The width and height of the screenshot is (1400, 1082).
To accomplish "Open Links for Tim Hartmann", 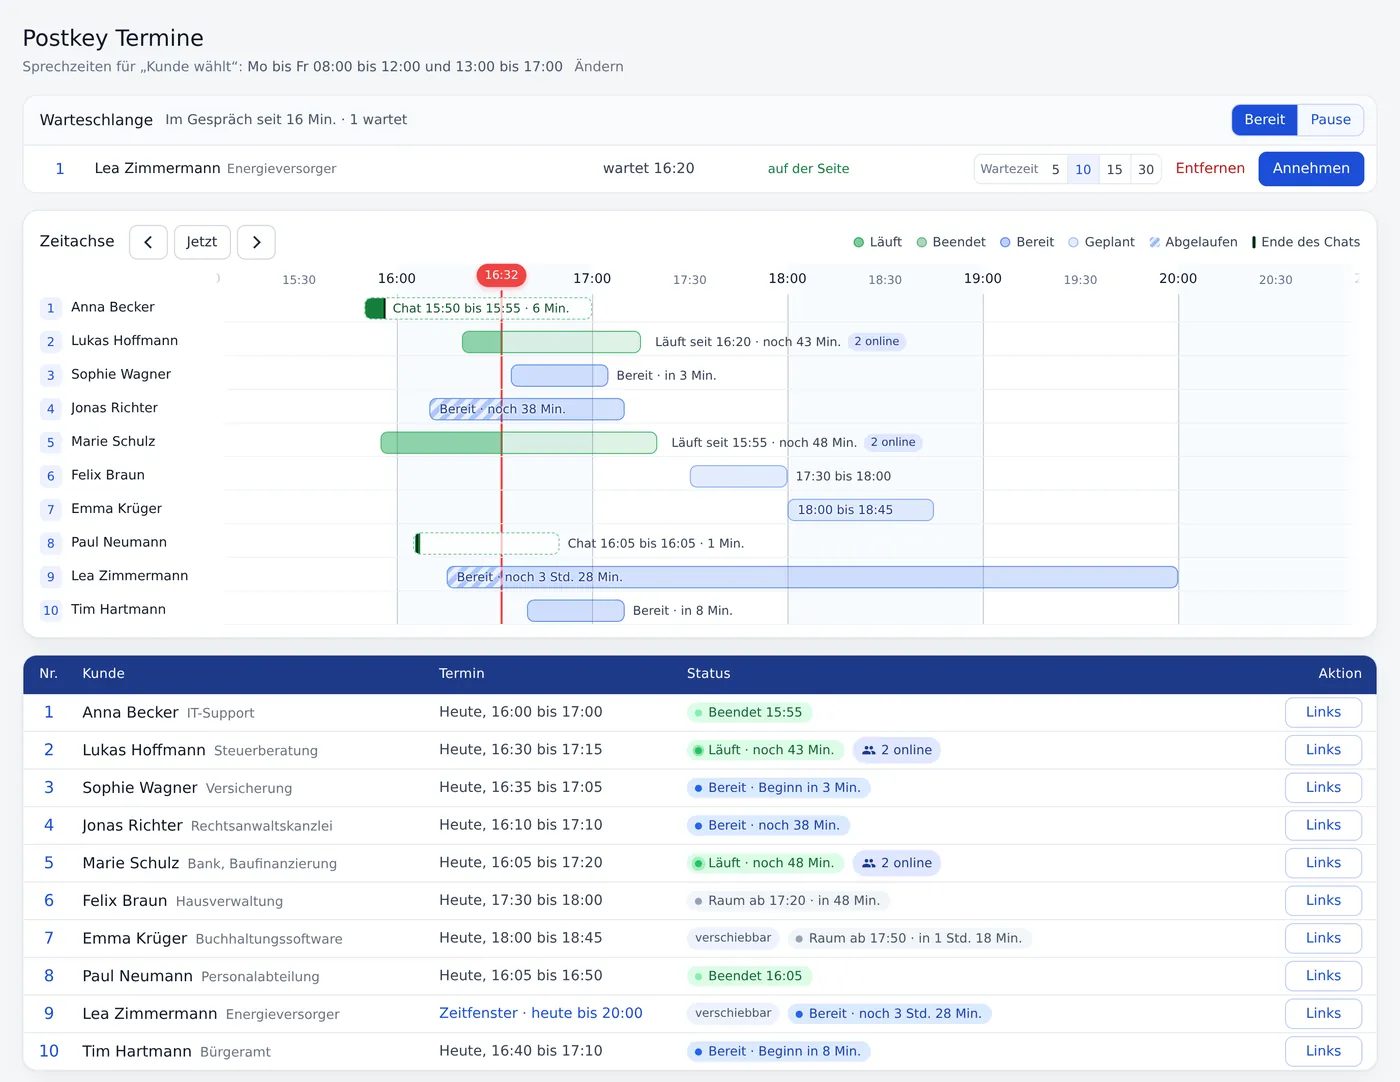I will click(1323, 1051).
